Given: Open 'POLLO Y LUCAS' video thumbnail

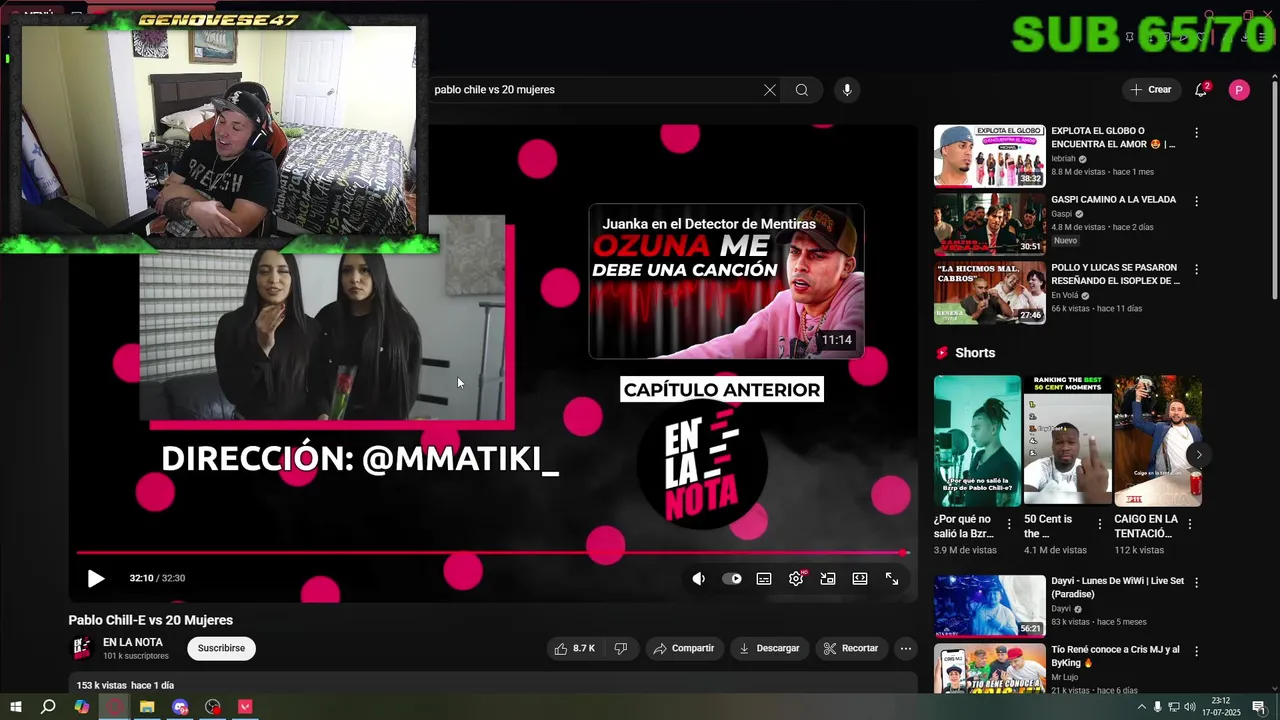Looking at the screenshot, I should coord(989,293).
